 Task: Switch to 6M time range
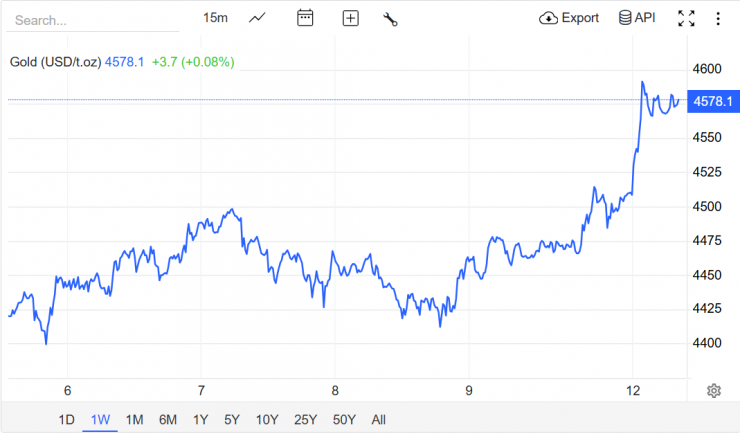point(167,419)
